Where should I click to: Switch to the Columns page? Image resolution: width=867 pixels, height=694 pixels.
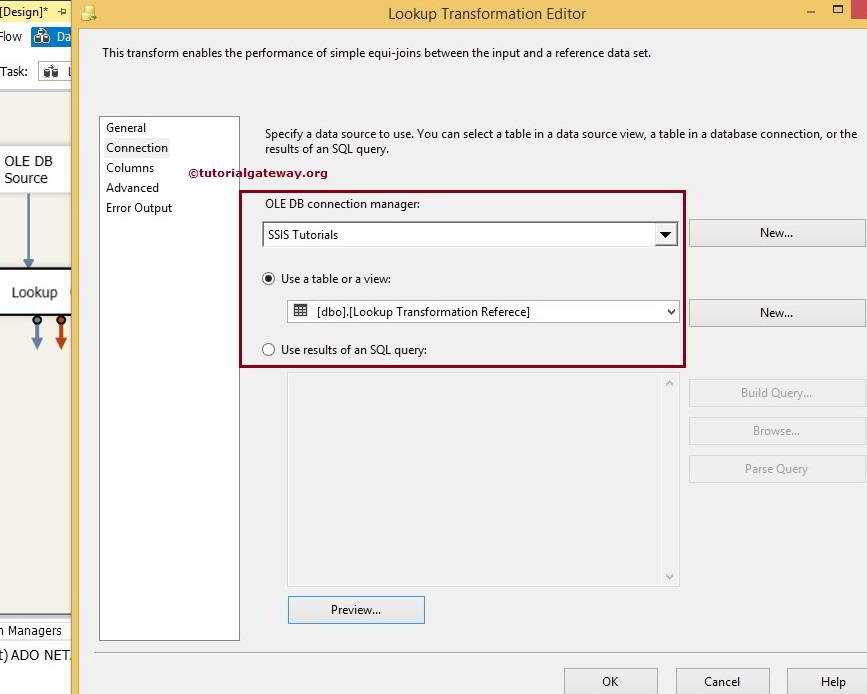131,167
